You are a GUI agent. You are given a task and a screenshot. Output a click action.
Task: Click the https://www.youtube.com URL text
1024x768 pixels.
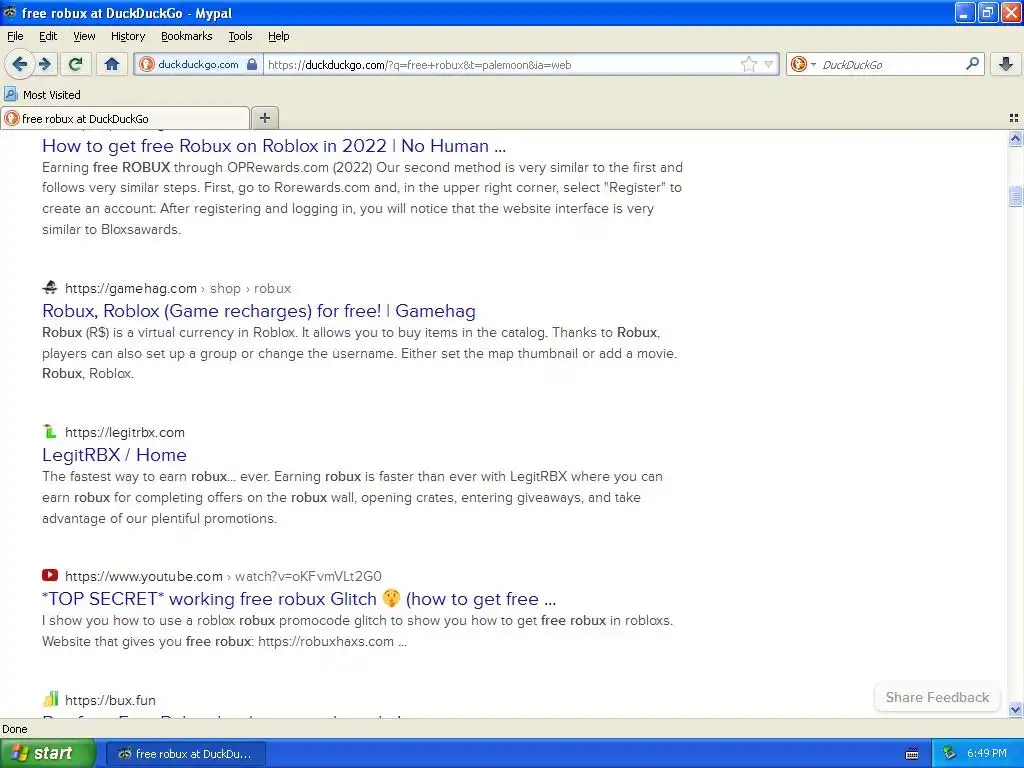click(144, 576)
